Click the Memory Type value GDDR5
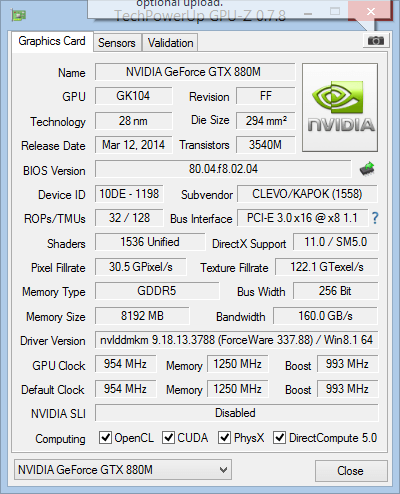This screenshot has width=400, height=494. point(157,291)
